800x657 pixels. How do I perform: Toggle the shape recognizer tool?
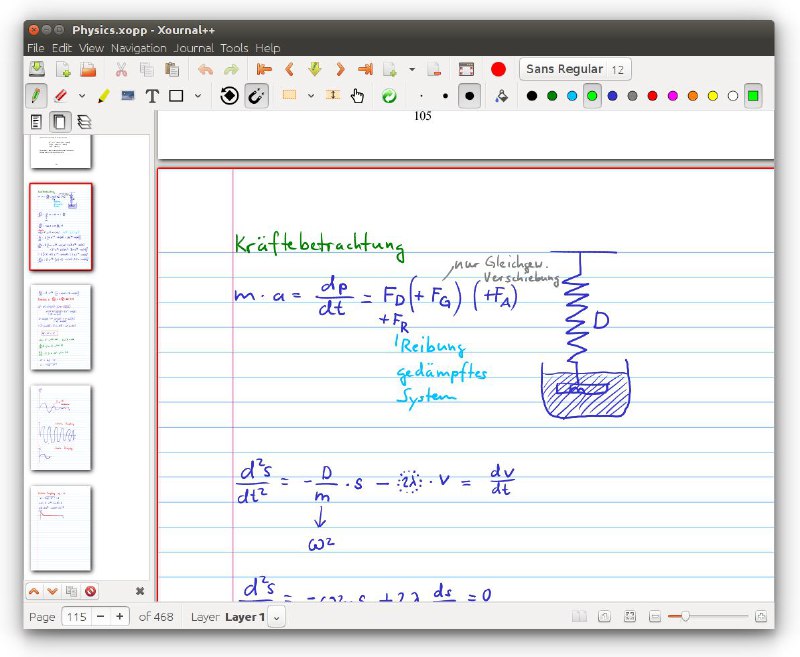tap(230, 95)
